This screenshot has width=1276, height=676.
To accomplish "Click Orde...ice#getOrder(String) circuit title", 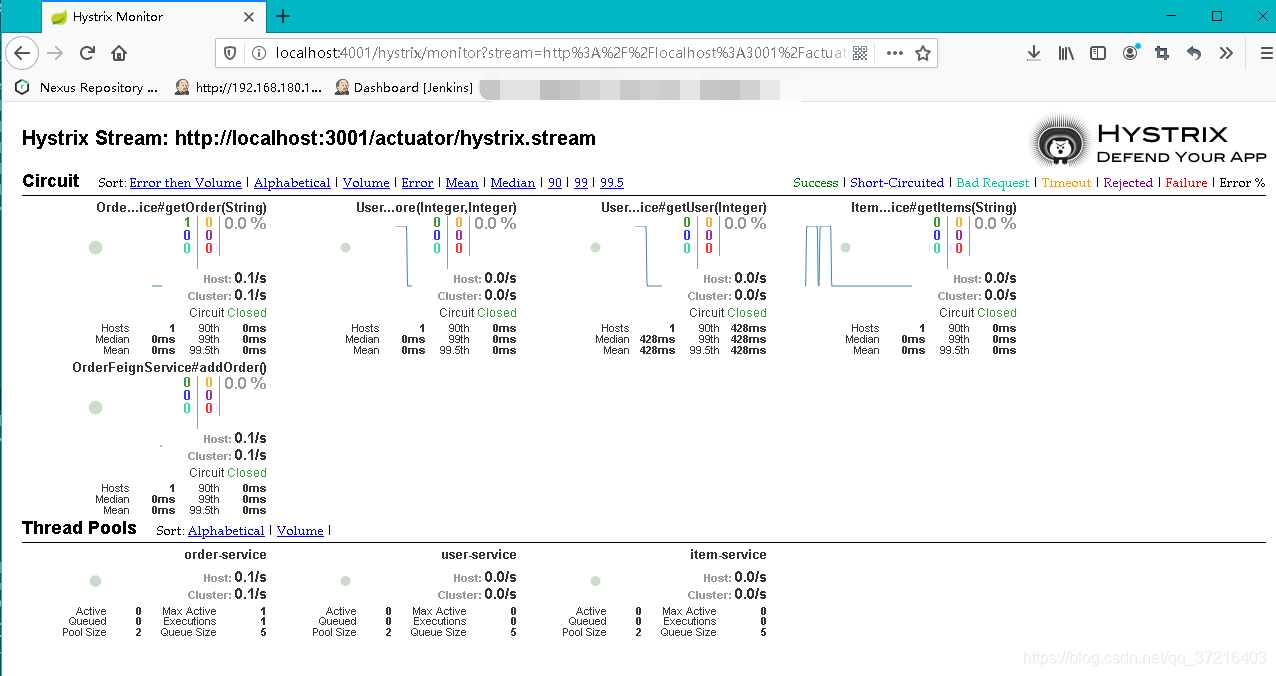I will (x=181, y=208).
